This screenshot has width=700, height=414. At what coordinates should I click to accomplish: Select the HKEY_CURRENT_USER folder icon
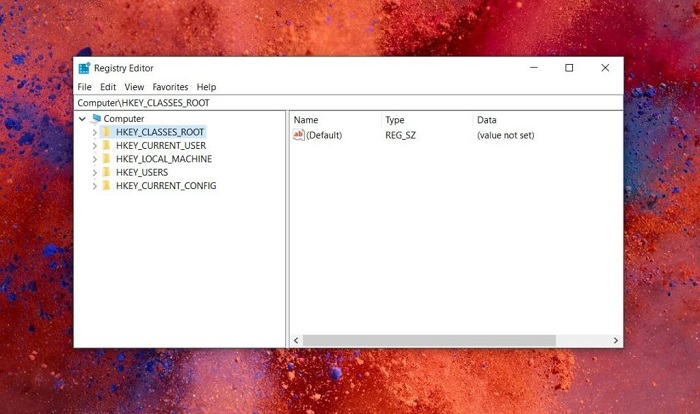click(106, 146)
